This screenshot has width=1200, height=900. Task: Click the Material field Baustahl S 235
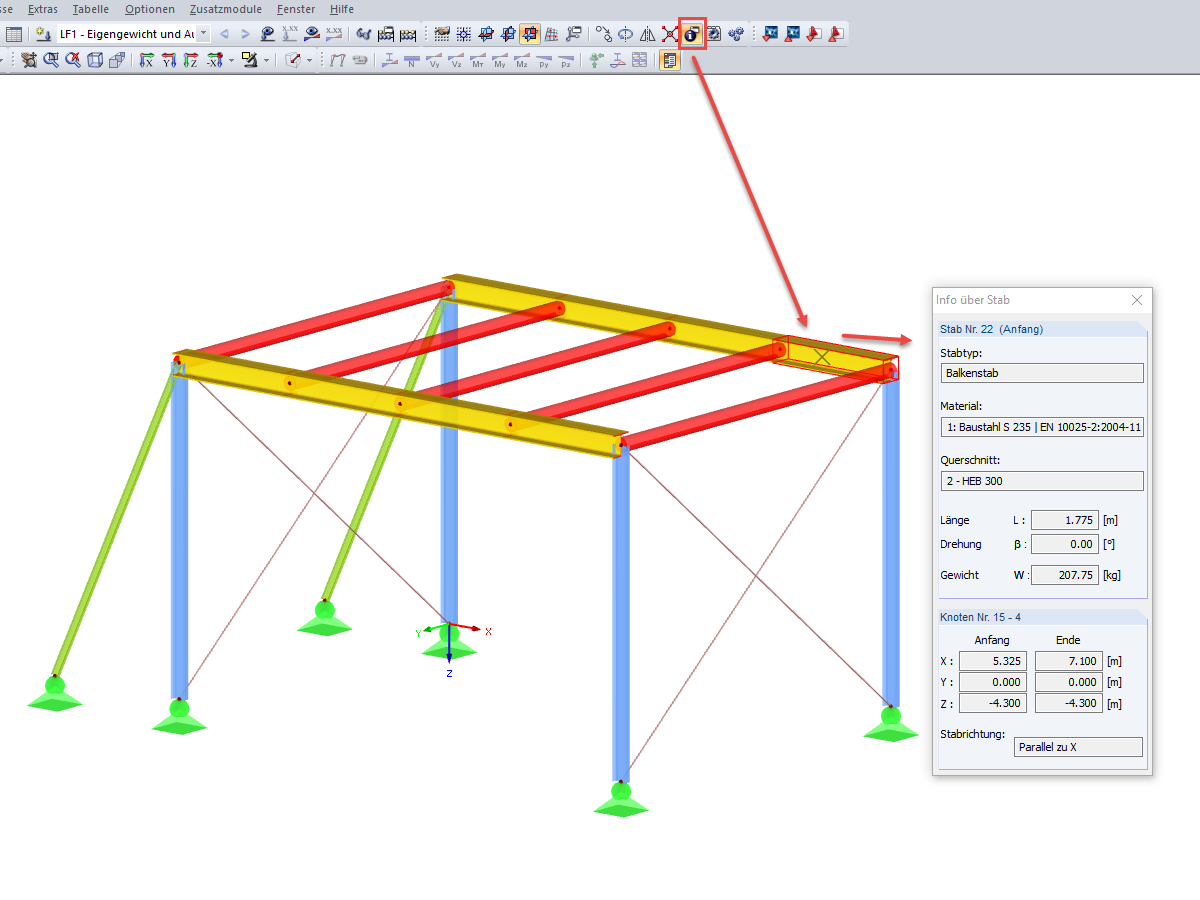coord(1042,427)
